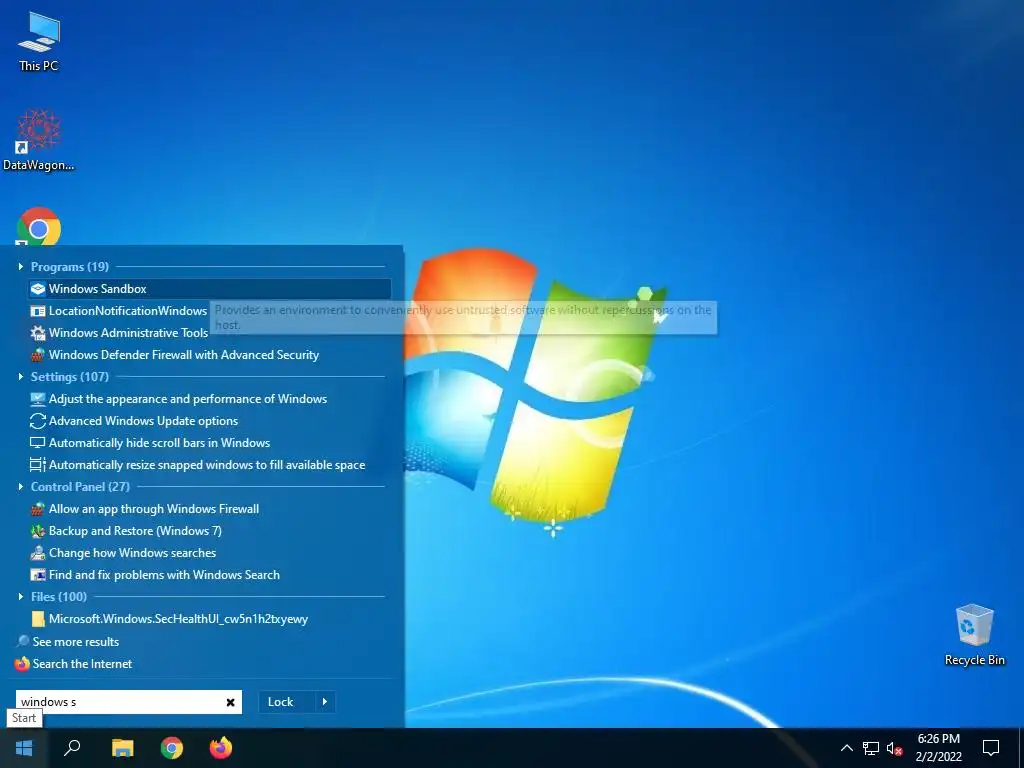
Task: Click the muted volume tray icon
Action: click(x=894, y=748)
